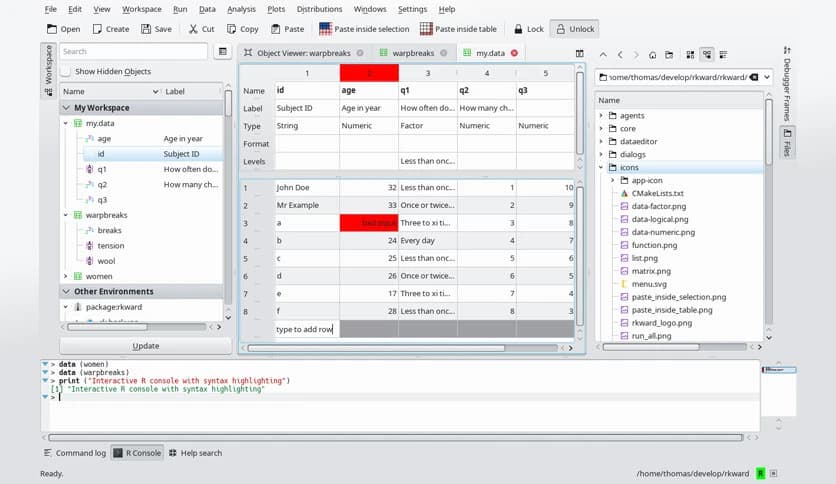Clear the file browser path field
This screenshot has height=484, width=836.
tap(754, 77)
